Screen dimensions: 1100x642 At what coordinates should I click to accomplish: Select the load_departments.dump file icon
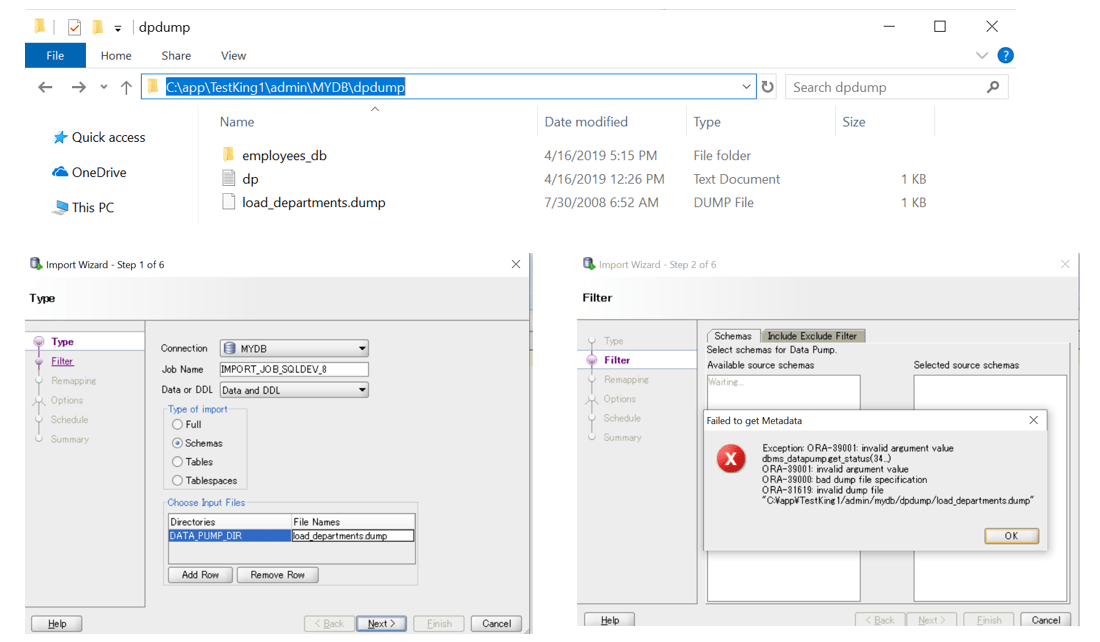coord(228,202)
